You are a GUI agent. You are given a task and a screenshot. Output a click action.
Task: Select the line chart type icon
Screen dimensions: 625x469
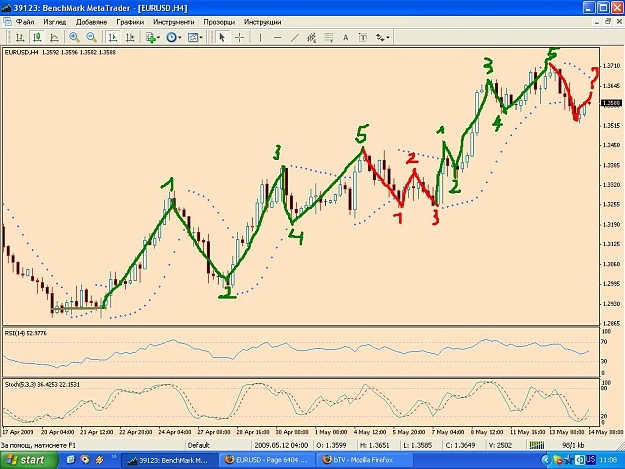[54, 38]
